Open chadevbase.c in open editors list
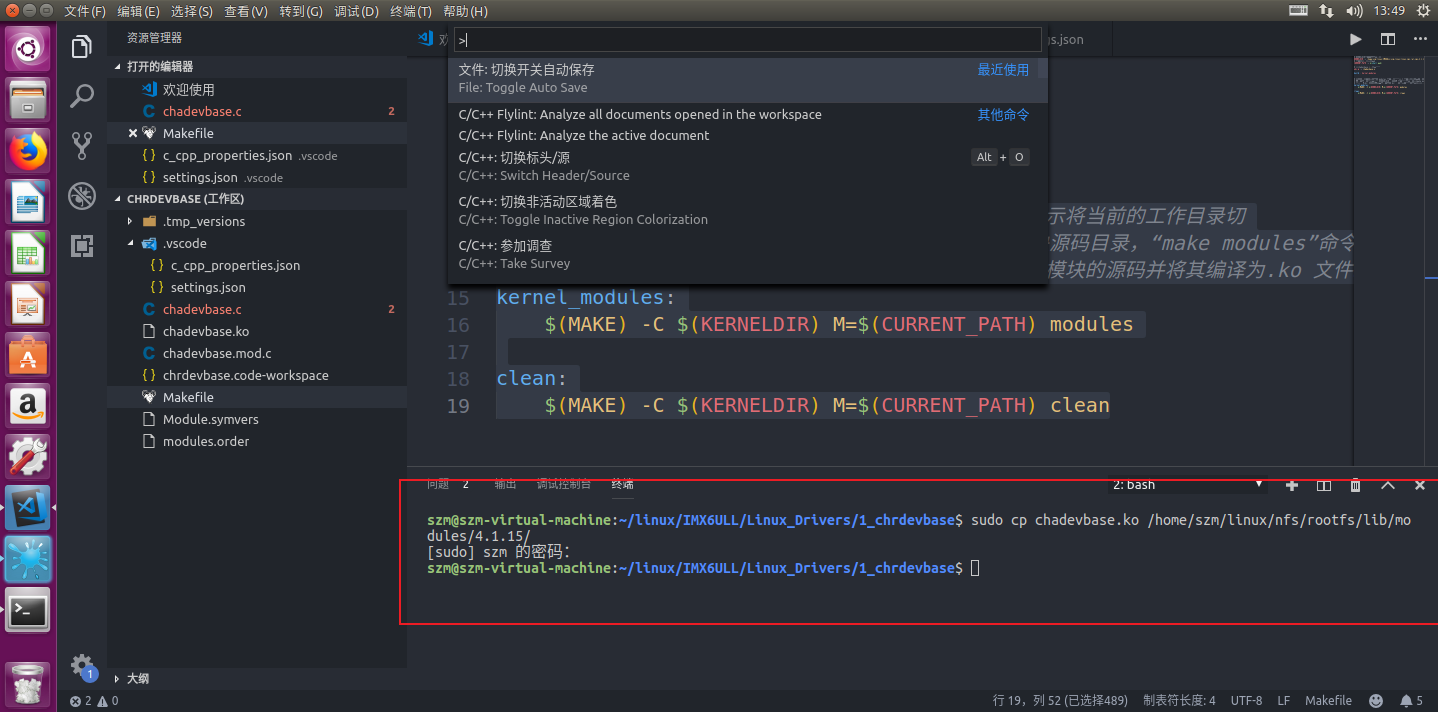 (257, 111)
